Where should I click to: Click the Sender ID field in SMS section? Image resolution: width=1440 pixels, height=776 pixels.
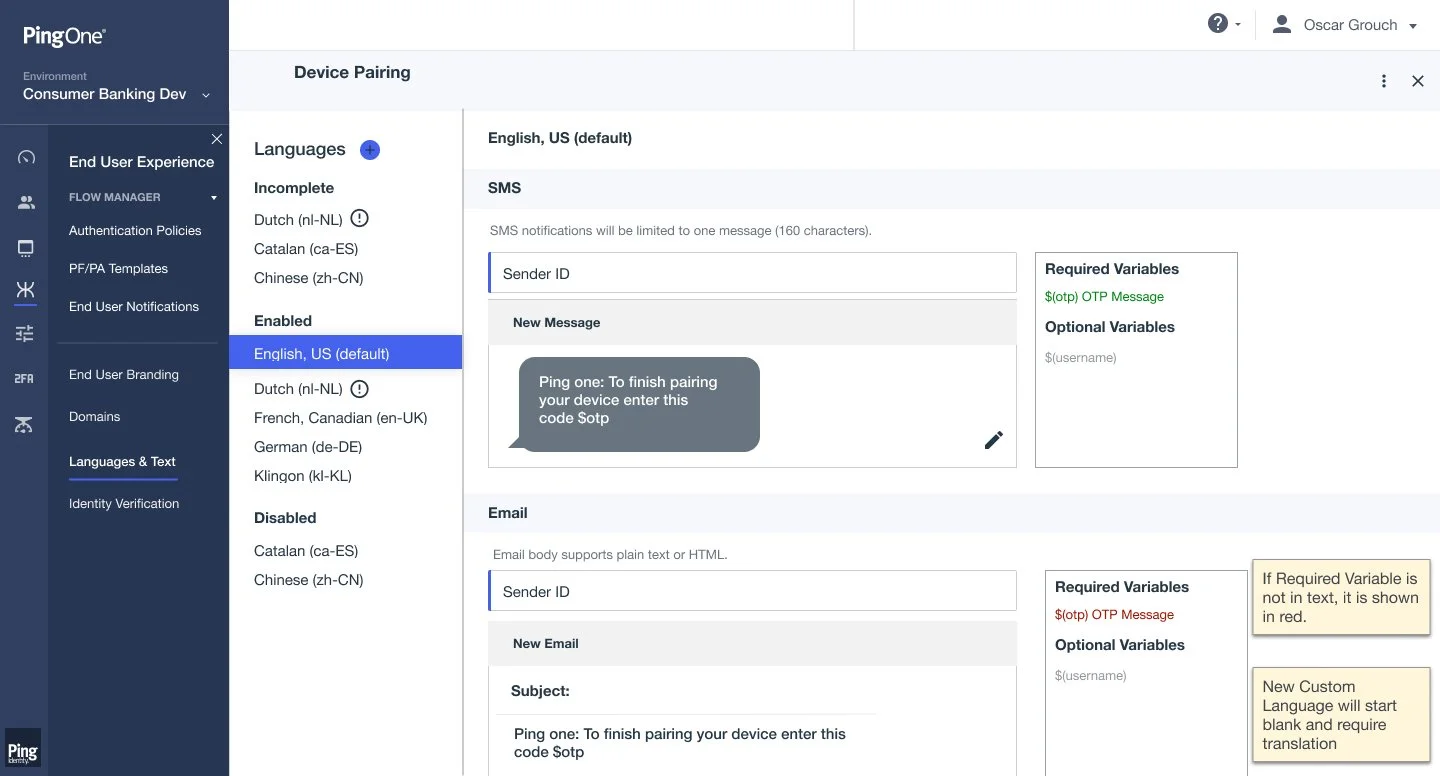pyautogui.click(x=752, y=273)
